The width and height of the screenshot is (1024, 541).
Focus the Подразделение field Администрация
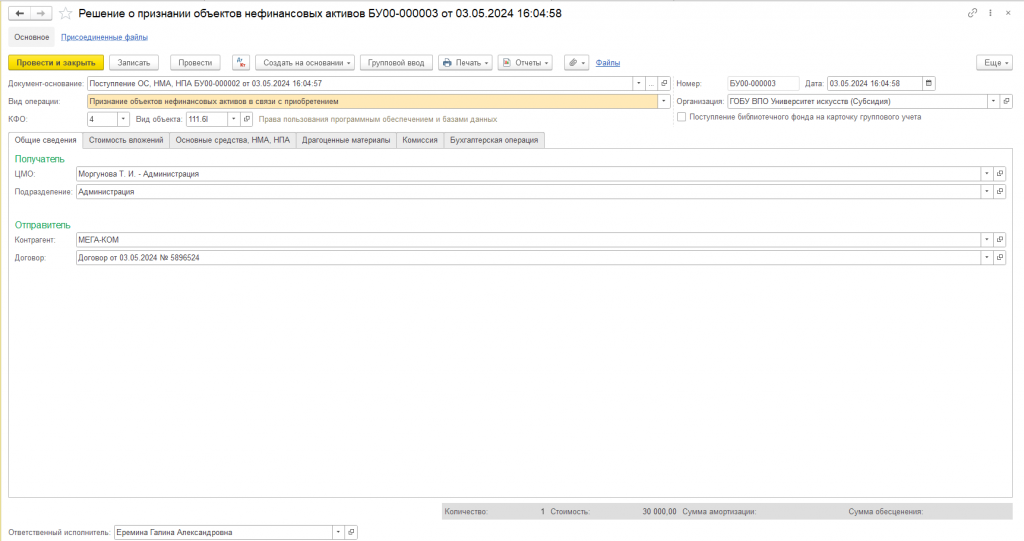click(528, 191)
